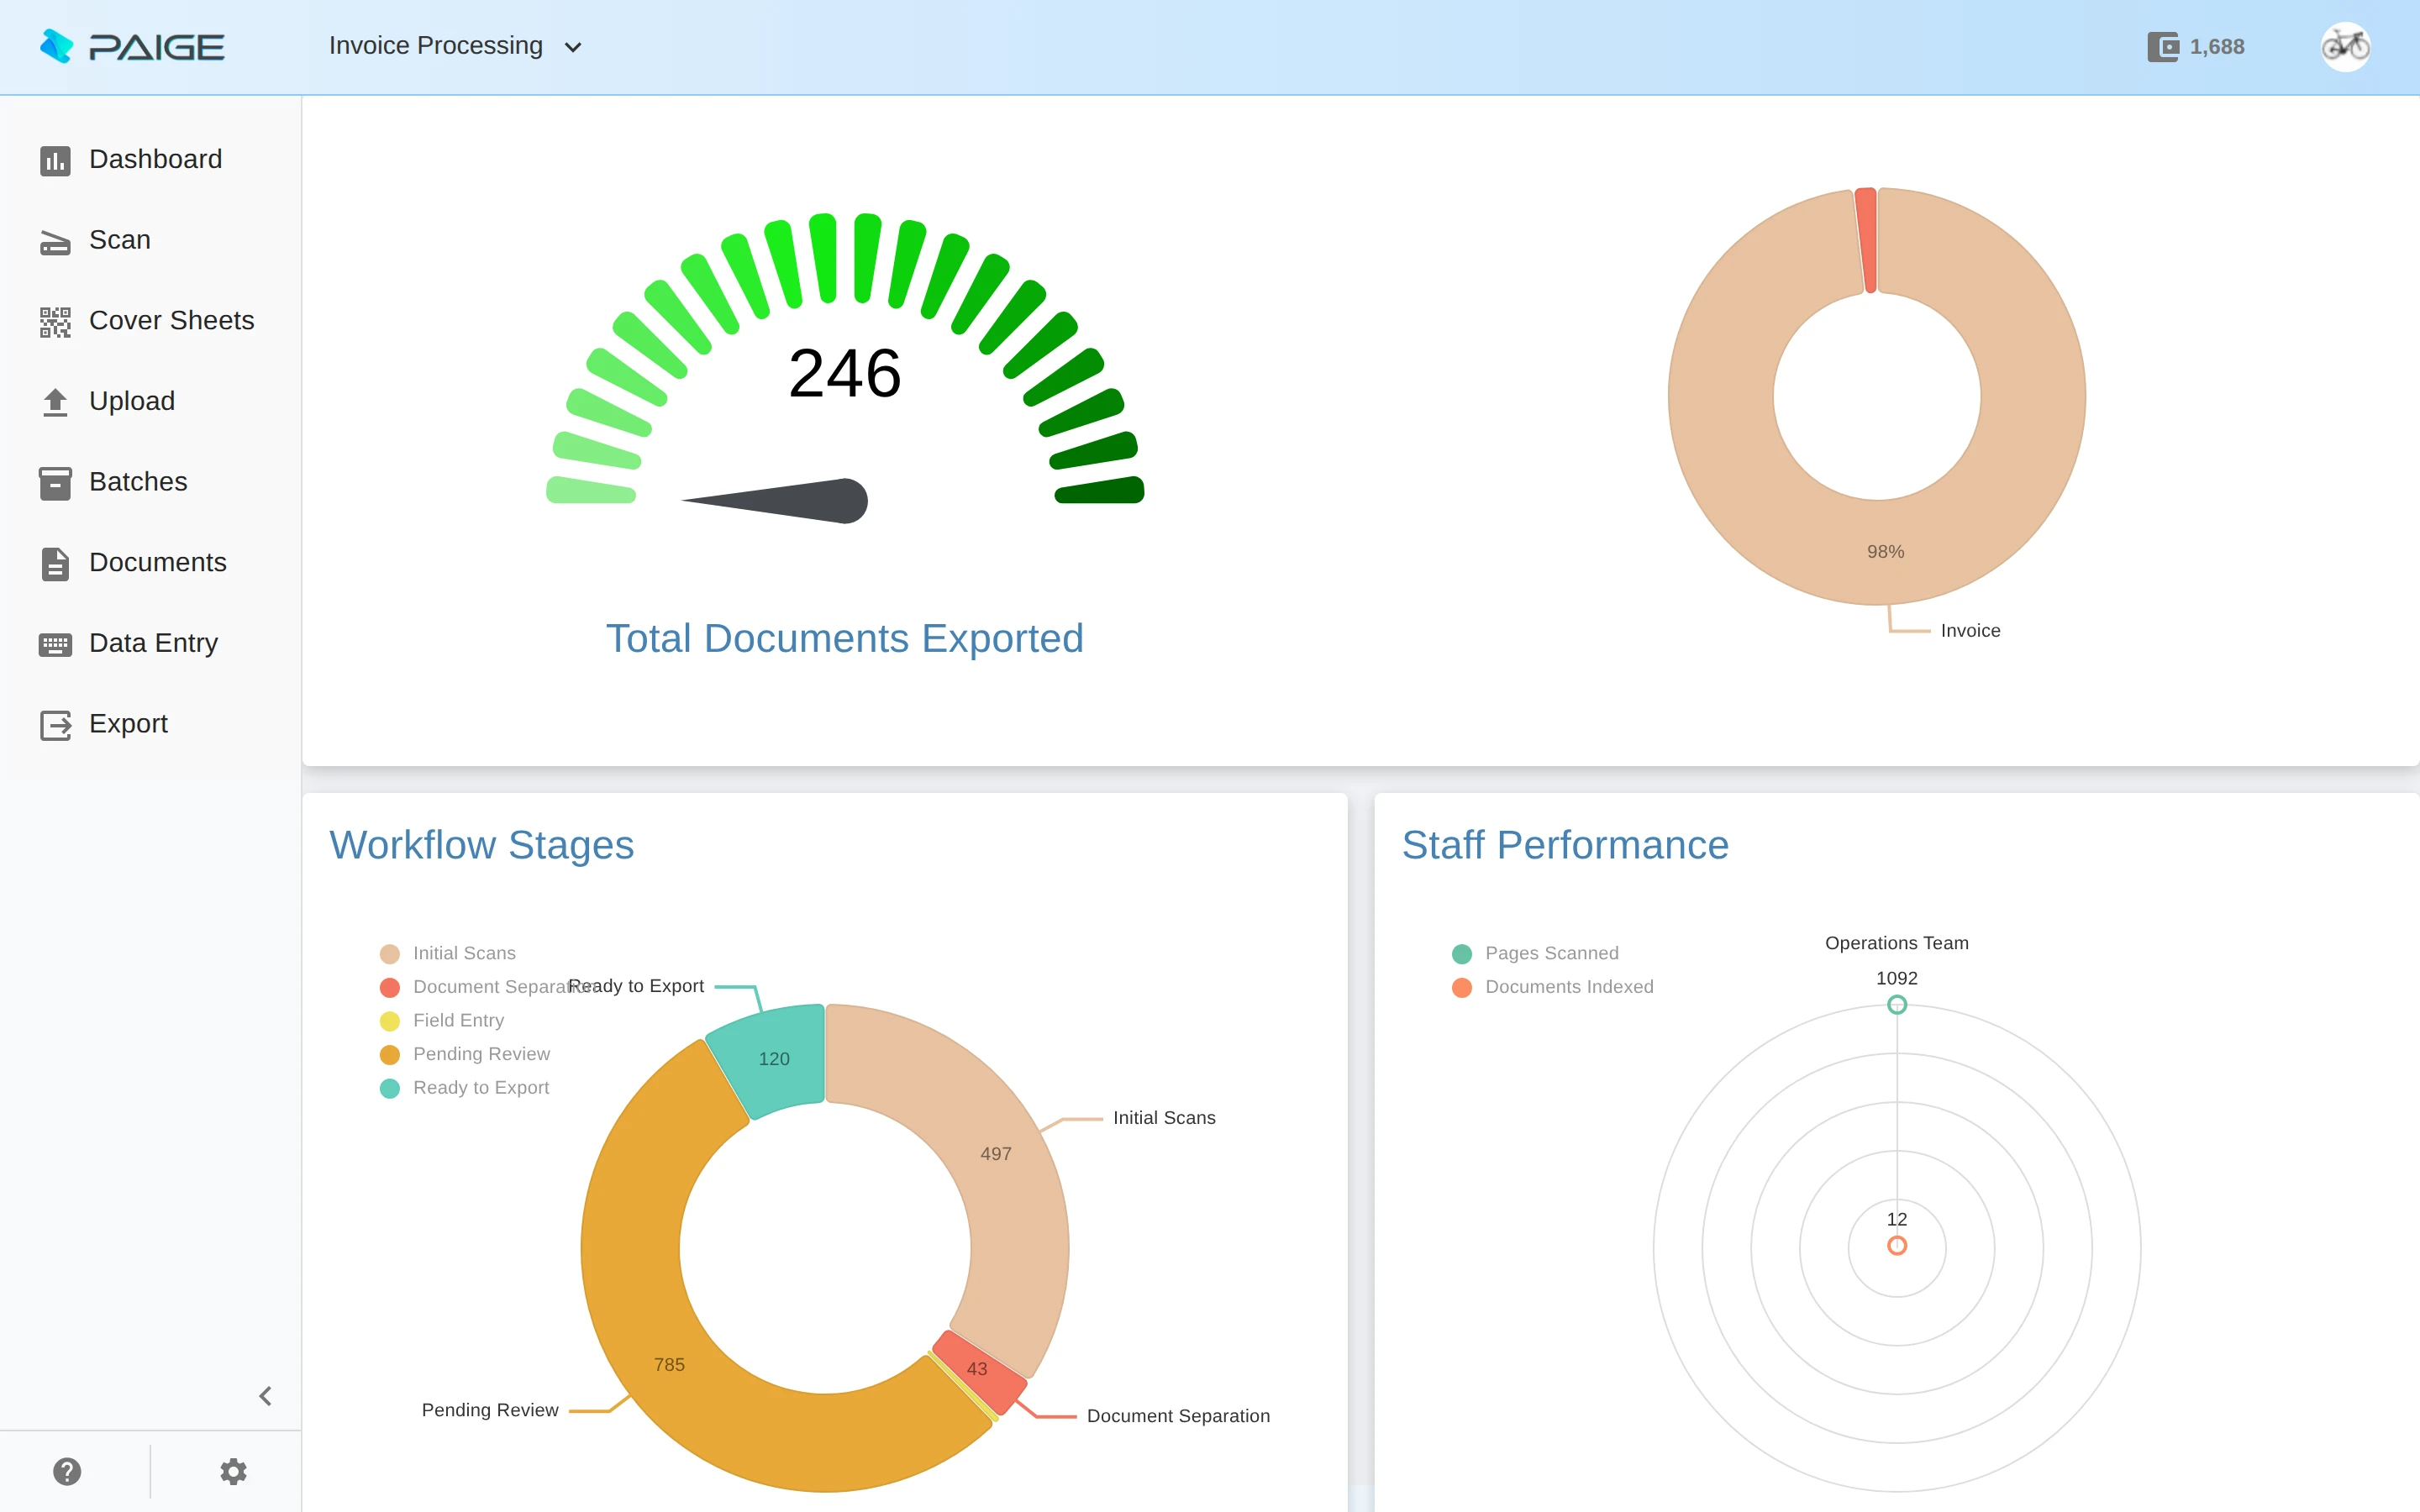
Task: Collapse the sidebar with the chevron
Action: click(x=265, y=1396)
